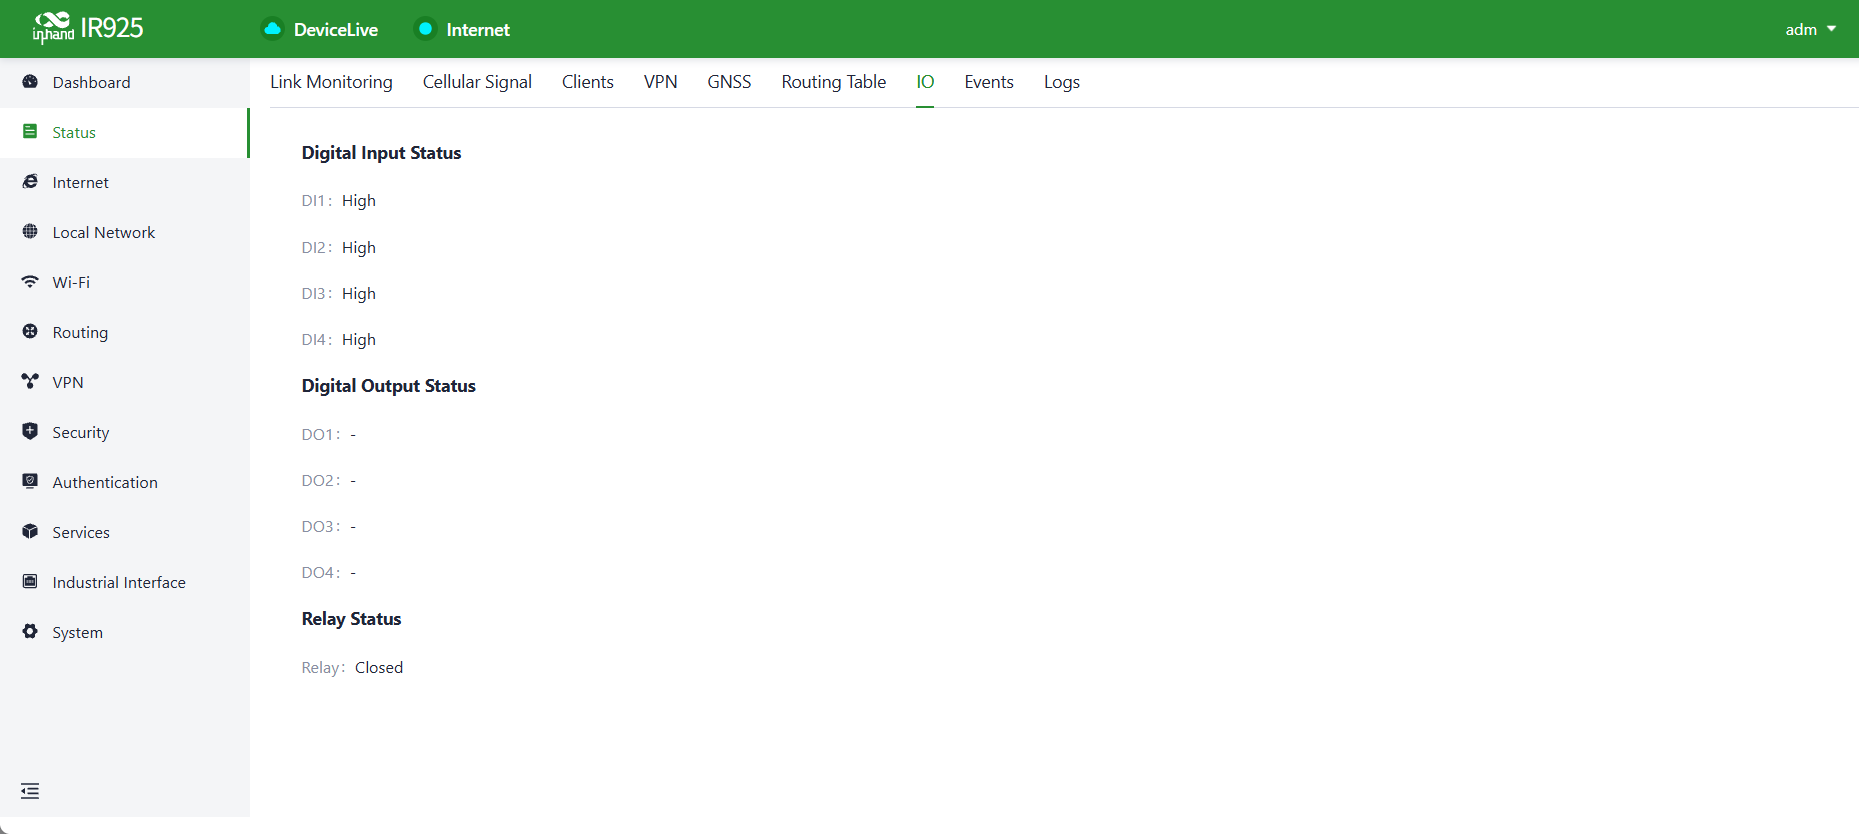The image size is (1859, 834).
Task: Click the Status sidebar icon
Action: tap(30, 132)
